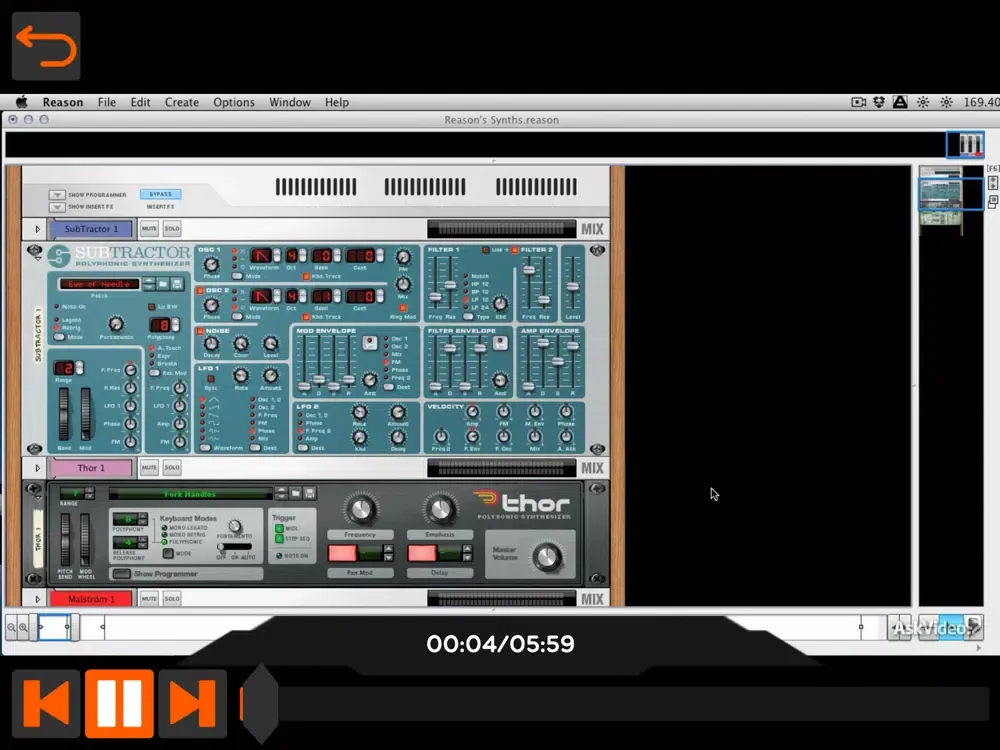The image size is (1000, 750).
Task: Toggle the Noise generator on SubTractor
Action: [200, 331]
